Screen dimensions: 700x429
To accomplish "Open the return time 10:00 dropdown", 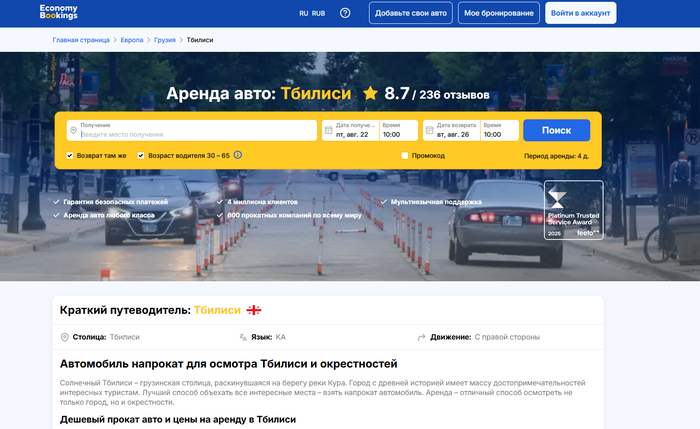I will pyautogui.click(x=500, y=130).
